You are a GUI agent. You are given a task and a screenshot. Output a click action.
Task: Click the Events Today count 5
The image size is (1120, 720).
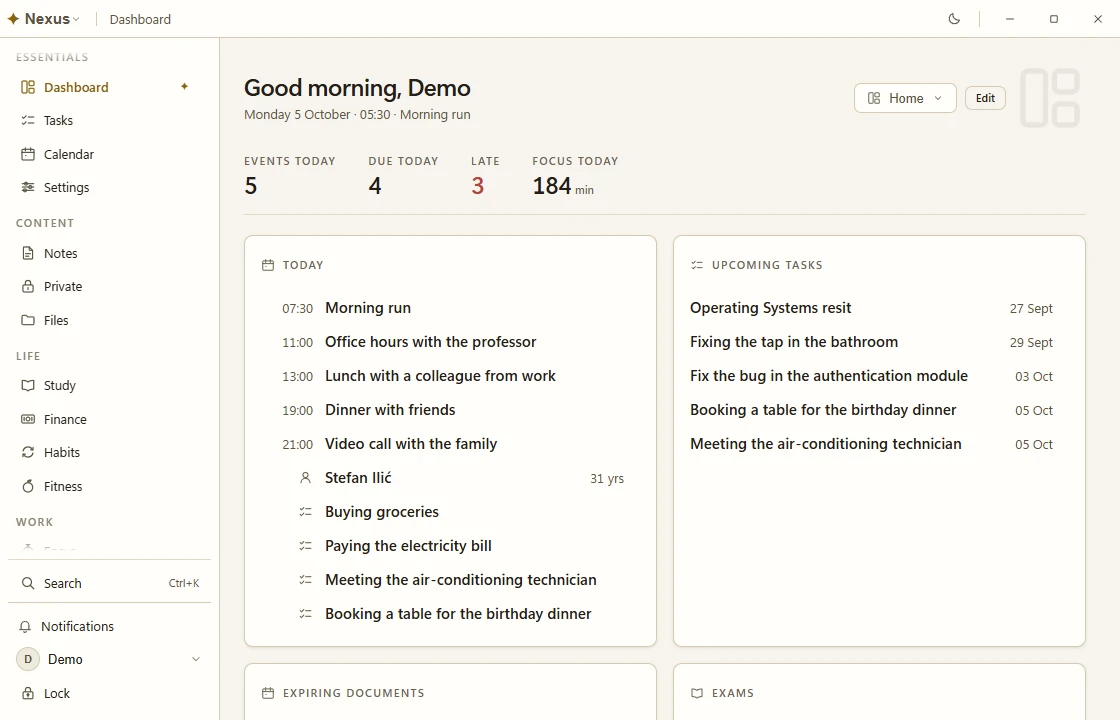click(251, 186)
